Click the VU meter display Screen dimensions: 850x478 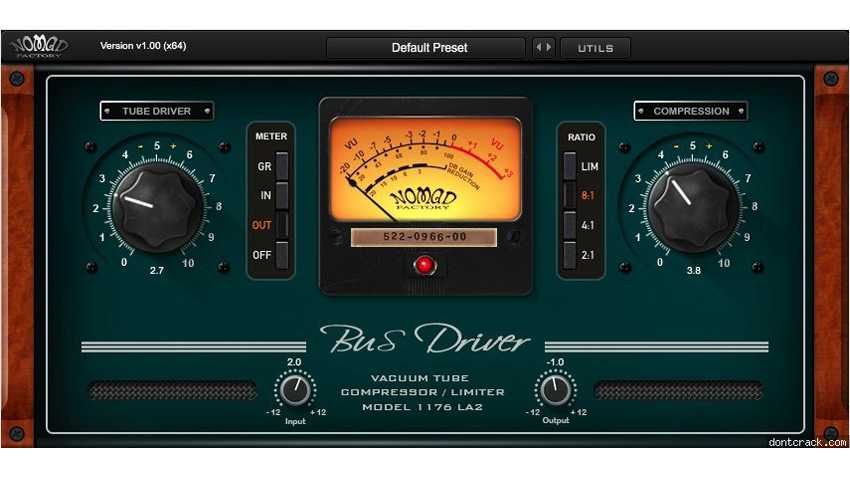425,169
